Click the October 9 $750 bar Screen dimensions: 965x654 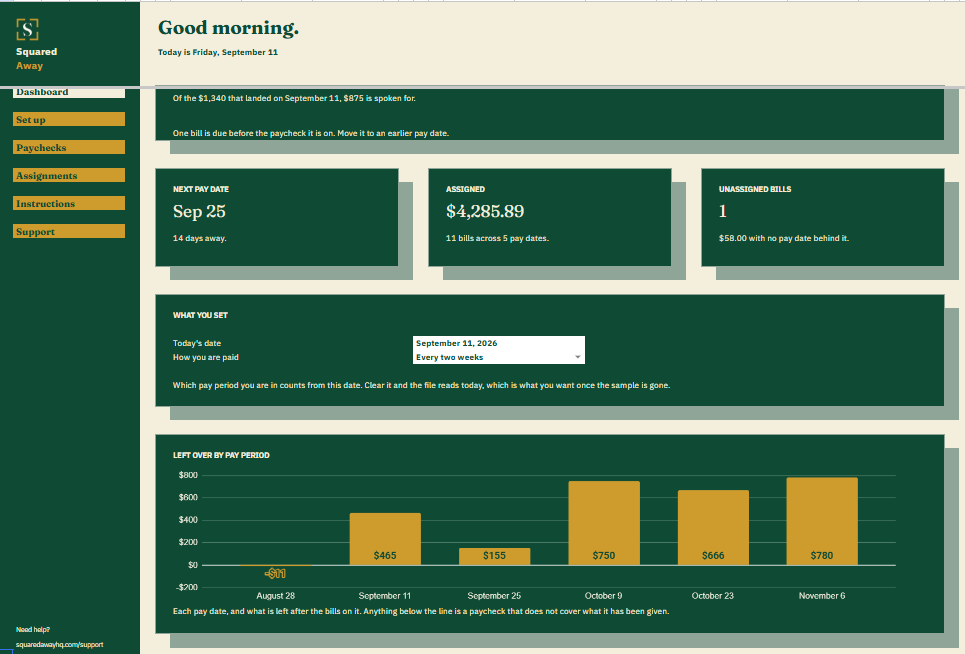click(604, 523)
